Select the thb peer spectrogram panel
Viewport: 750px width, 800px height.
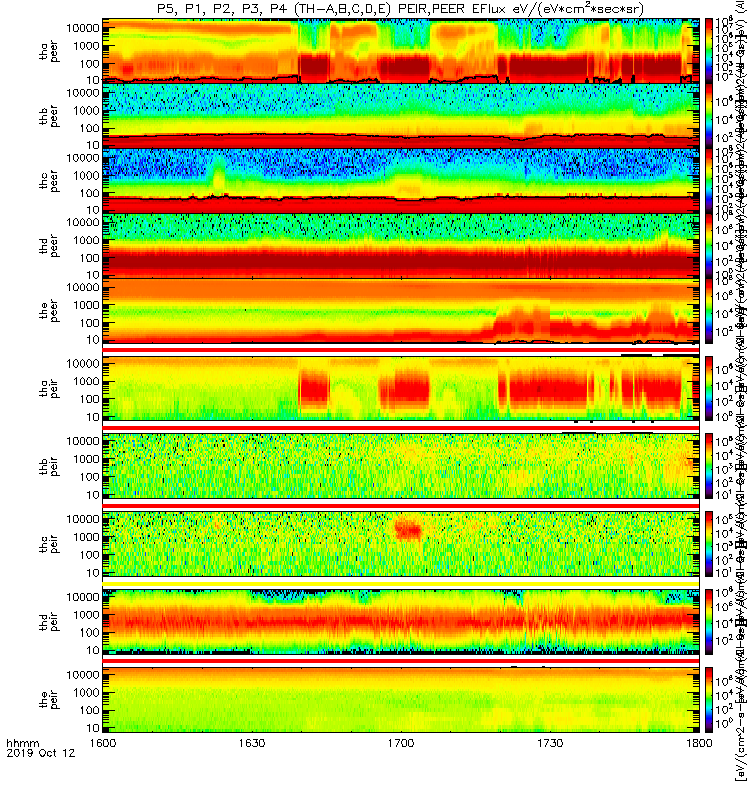tap(401, 116)
